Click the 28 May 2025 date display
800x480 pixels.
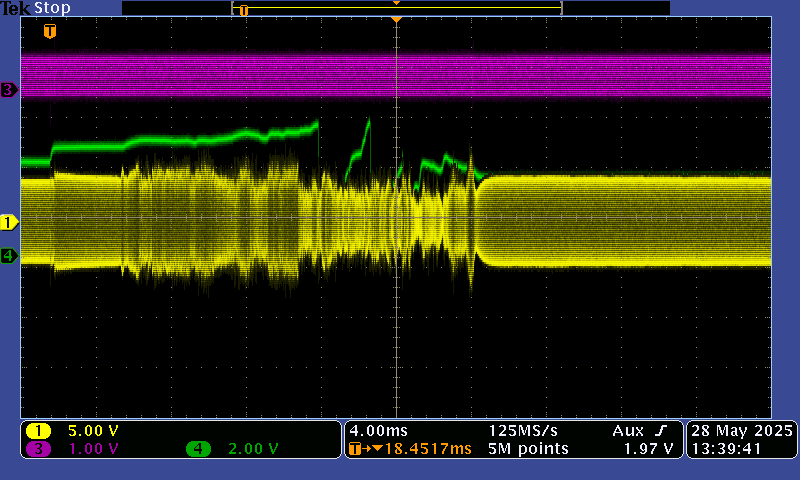click(741, 430)
